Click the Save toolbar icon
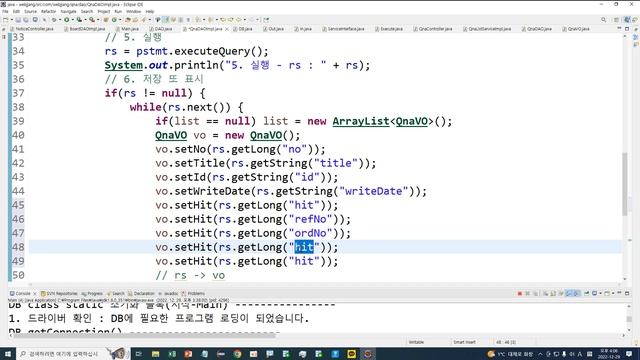 tap(18, 20)
